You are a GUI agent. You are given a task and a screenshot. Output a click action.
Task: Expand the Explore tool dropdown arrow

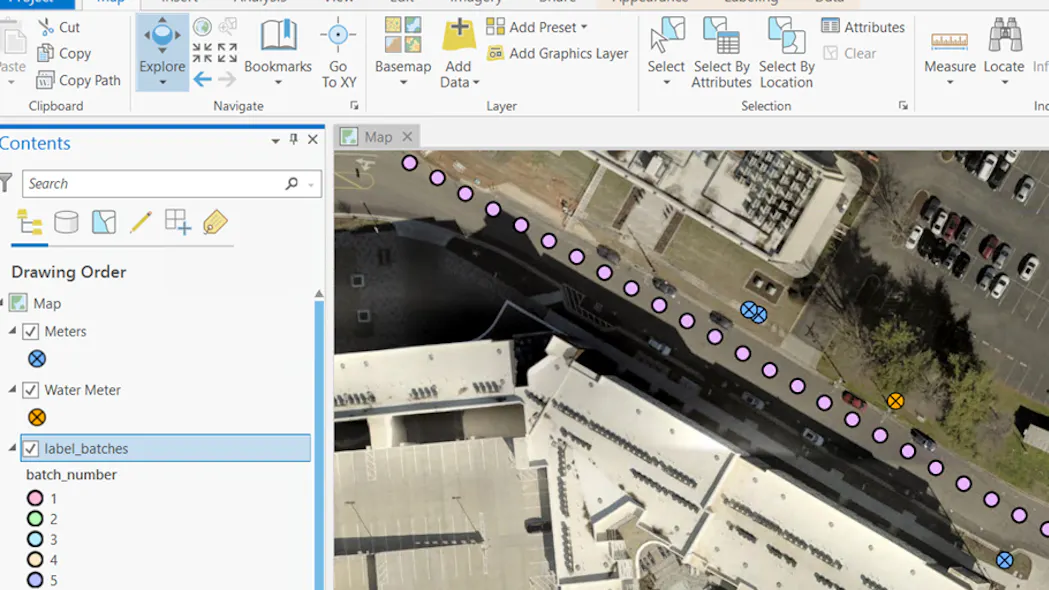tap(163, 82)
